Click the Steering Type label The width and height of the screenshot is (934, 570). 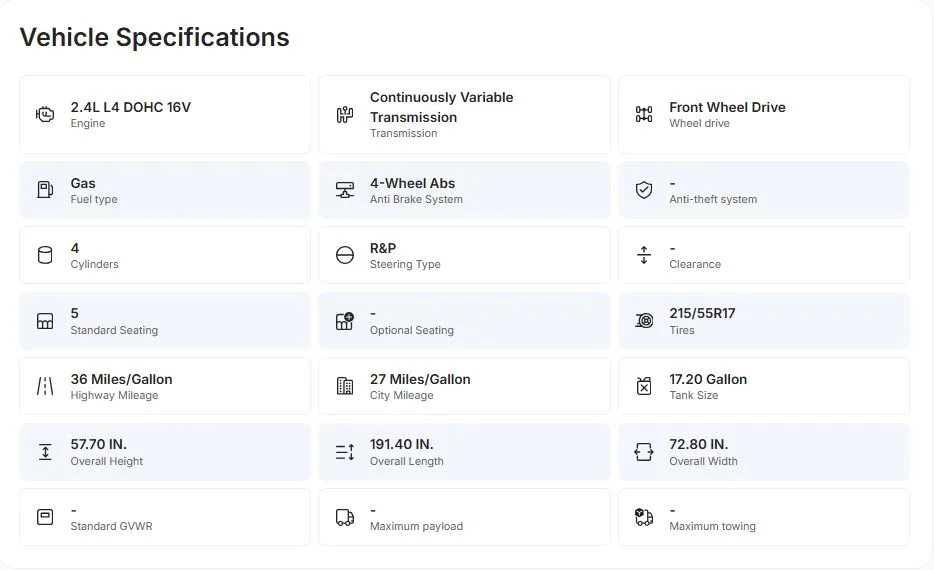tap(405, 264)
